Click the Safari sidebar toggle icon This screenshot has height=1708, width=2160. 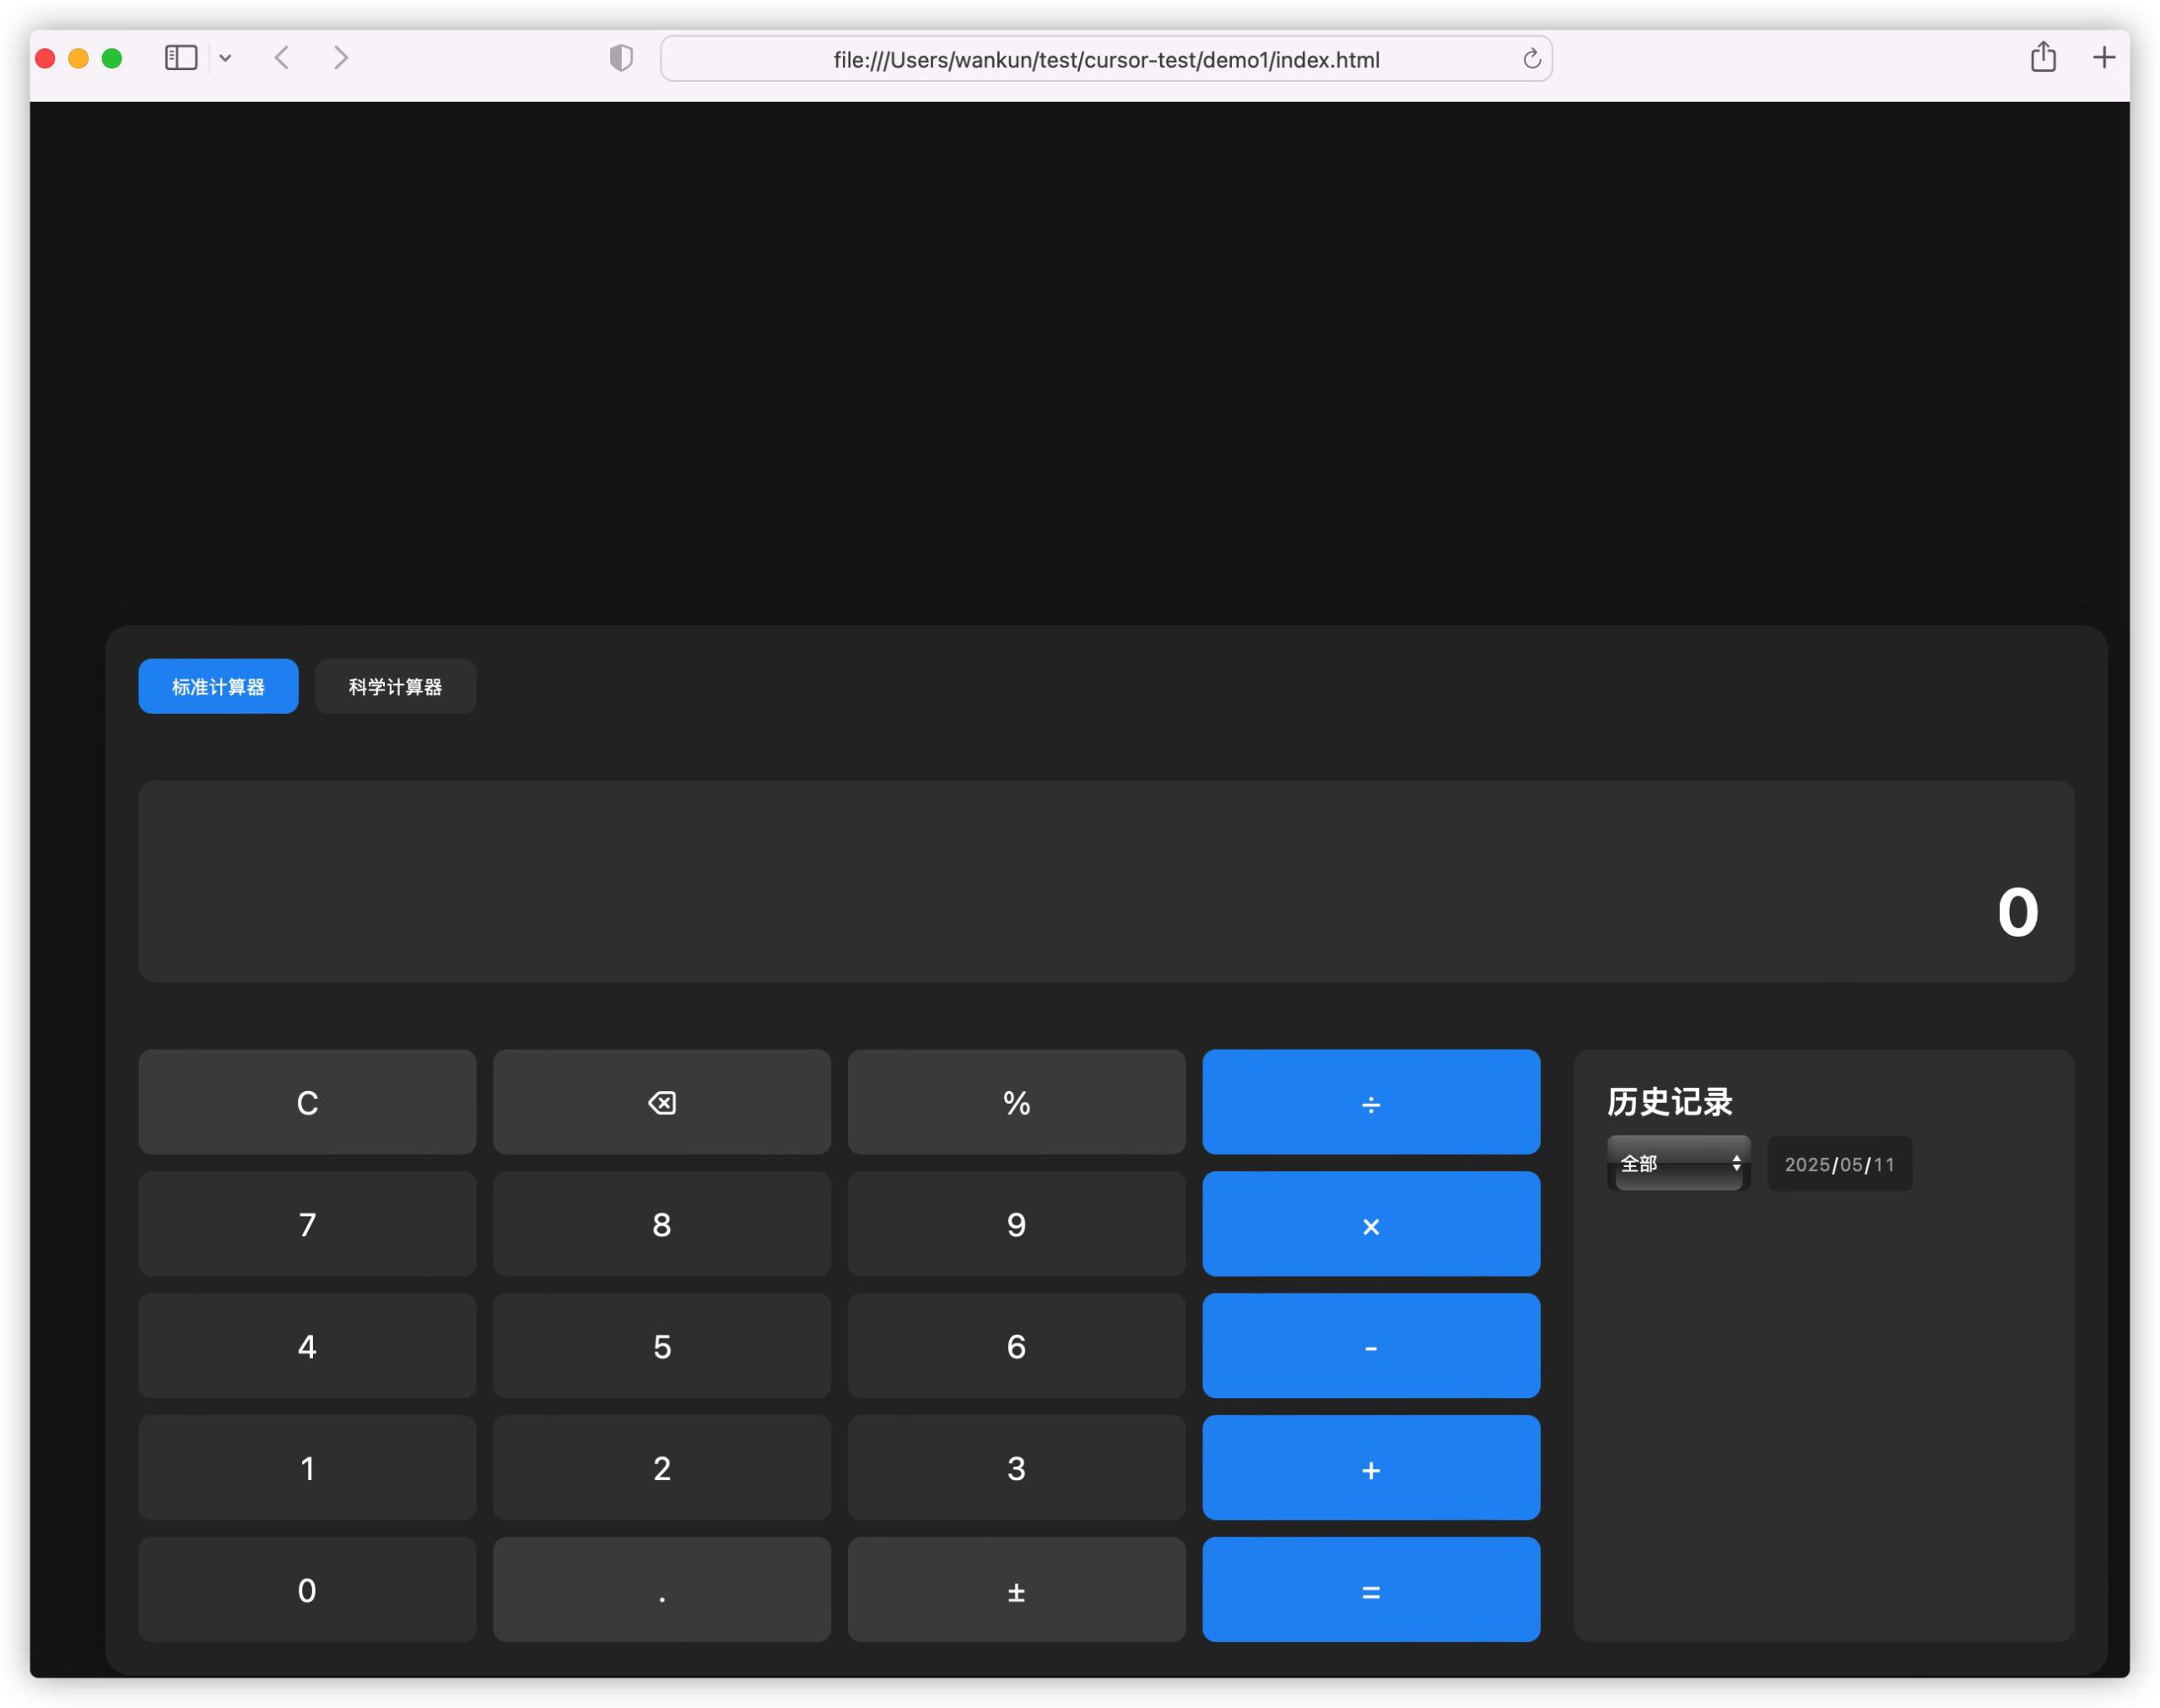pos(181,58)
